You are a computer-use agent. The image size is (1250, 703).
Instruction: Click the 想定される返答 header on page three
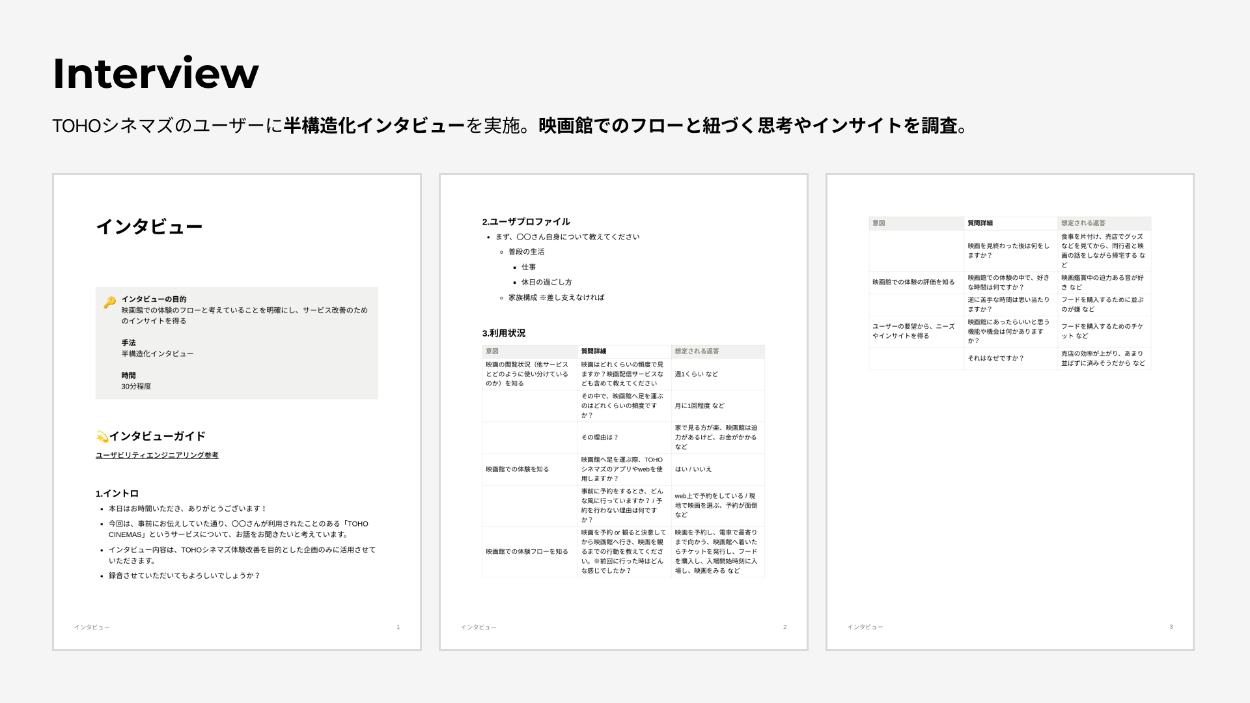tap(1082, 223)
